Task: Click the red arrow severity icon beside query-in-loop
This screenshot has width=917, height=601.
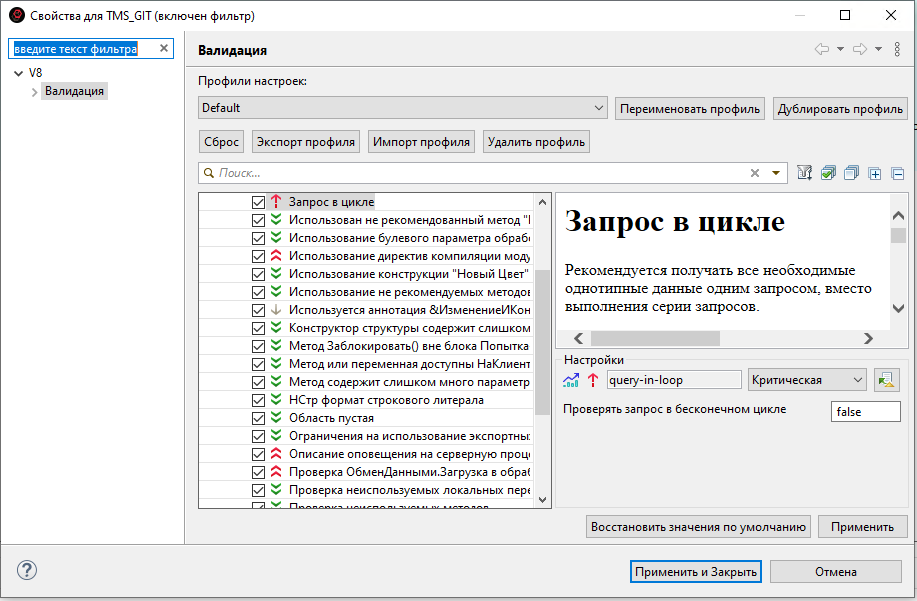Action: [x=592, y=380]
